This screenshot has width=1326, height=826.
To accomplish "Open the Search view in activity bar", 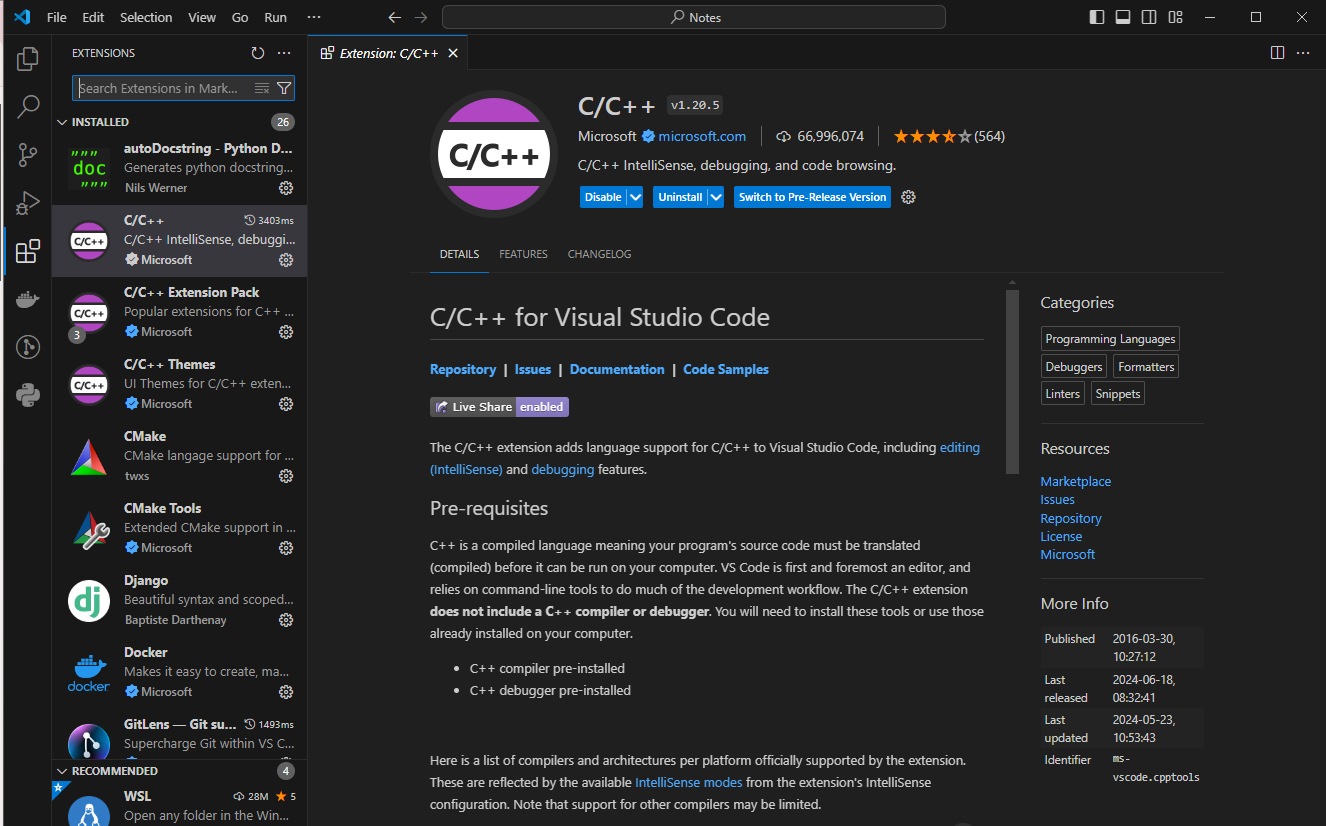I will (28, 106).
